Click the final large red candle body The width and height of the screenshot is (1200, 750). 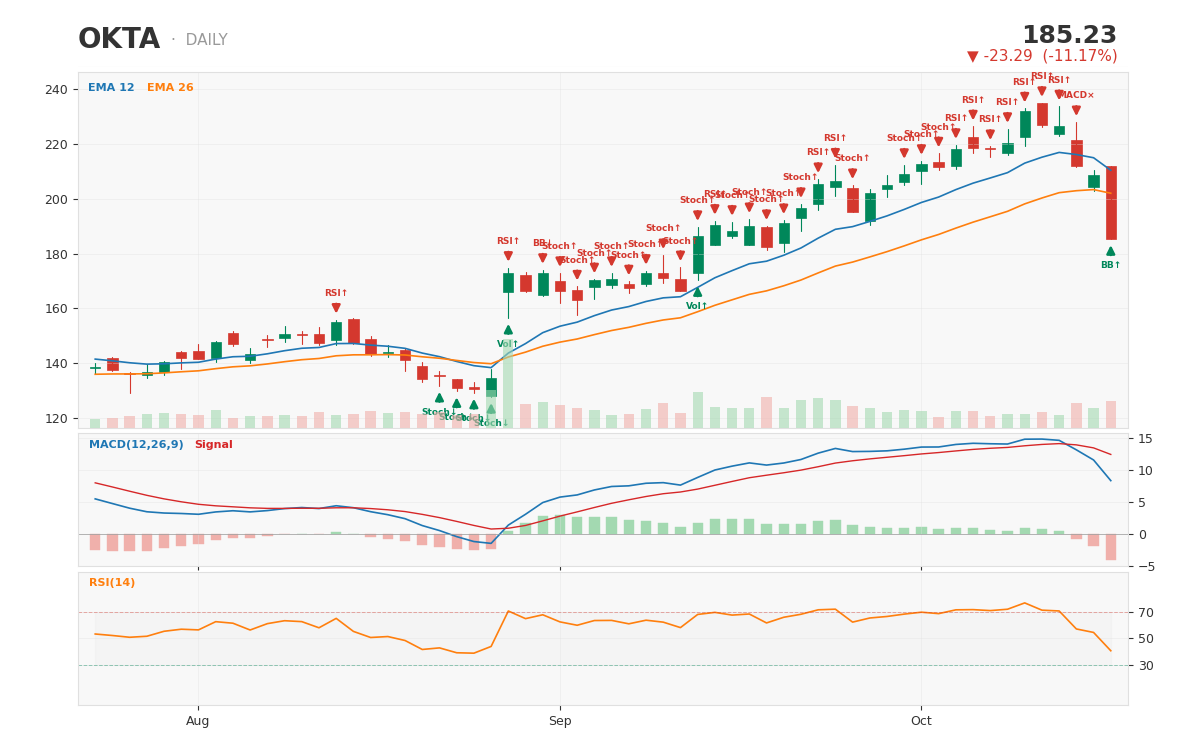[x=1111, y=203]
